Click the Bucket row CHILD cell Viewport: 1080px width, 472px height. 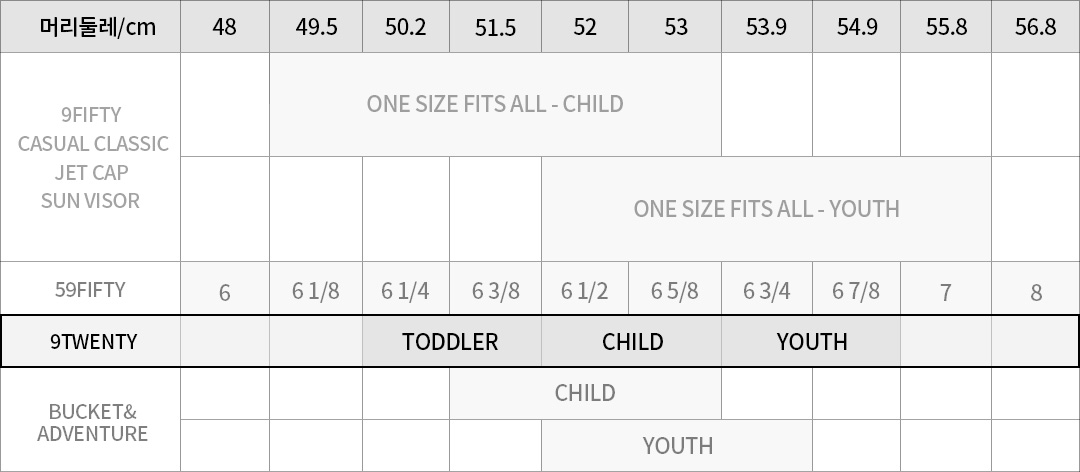pyautogui.click(x=585, y=393)
